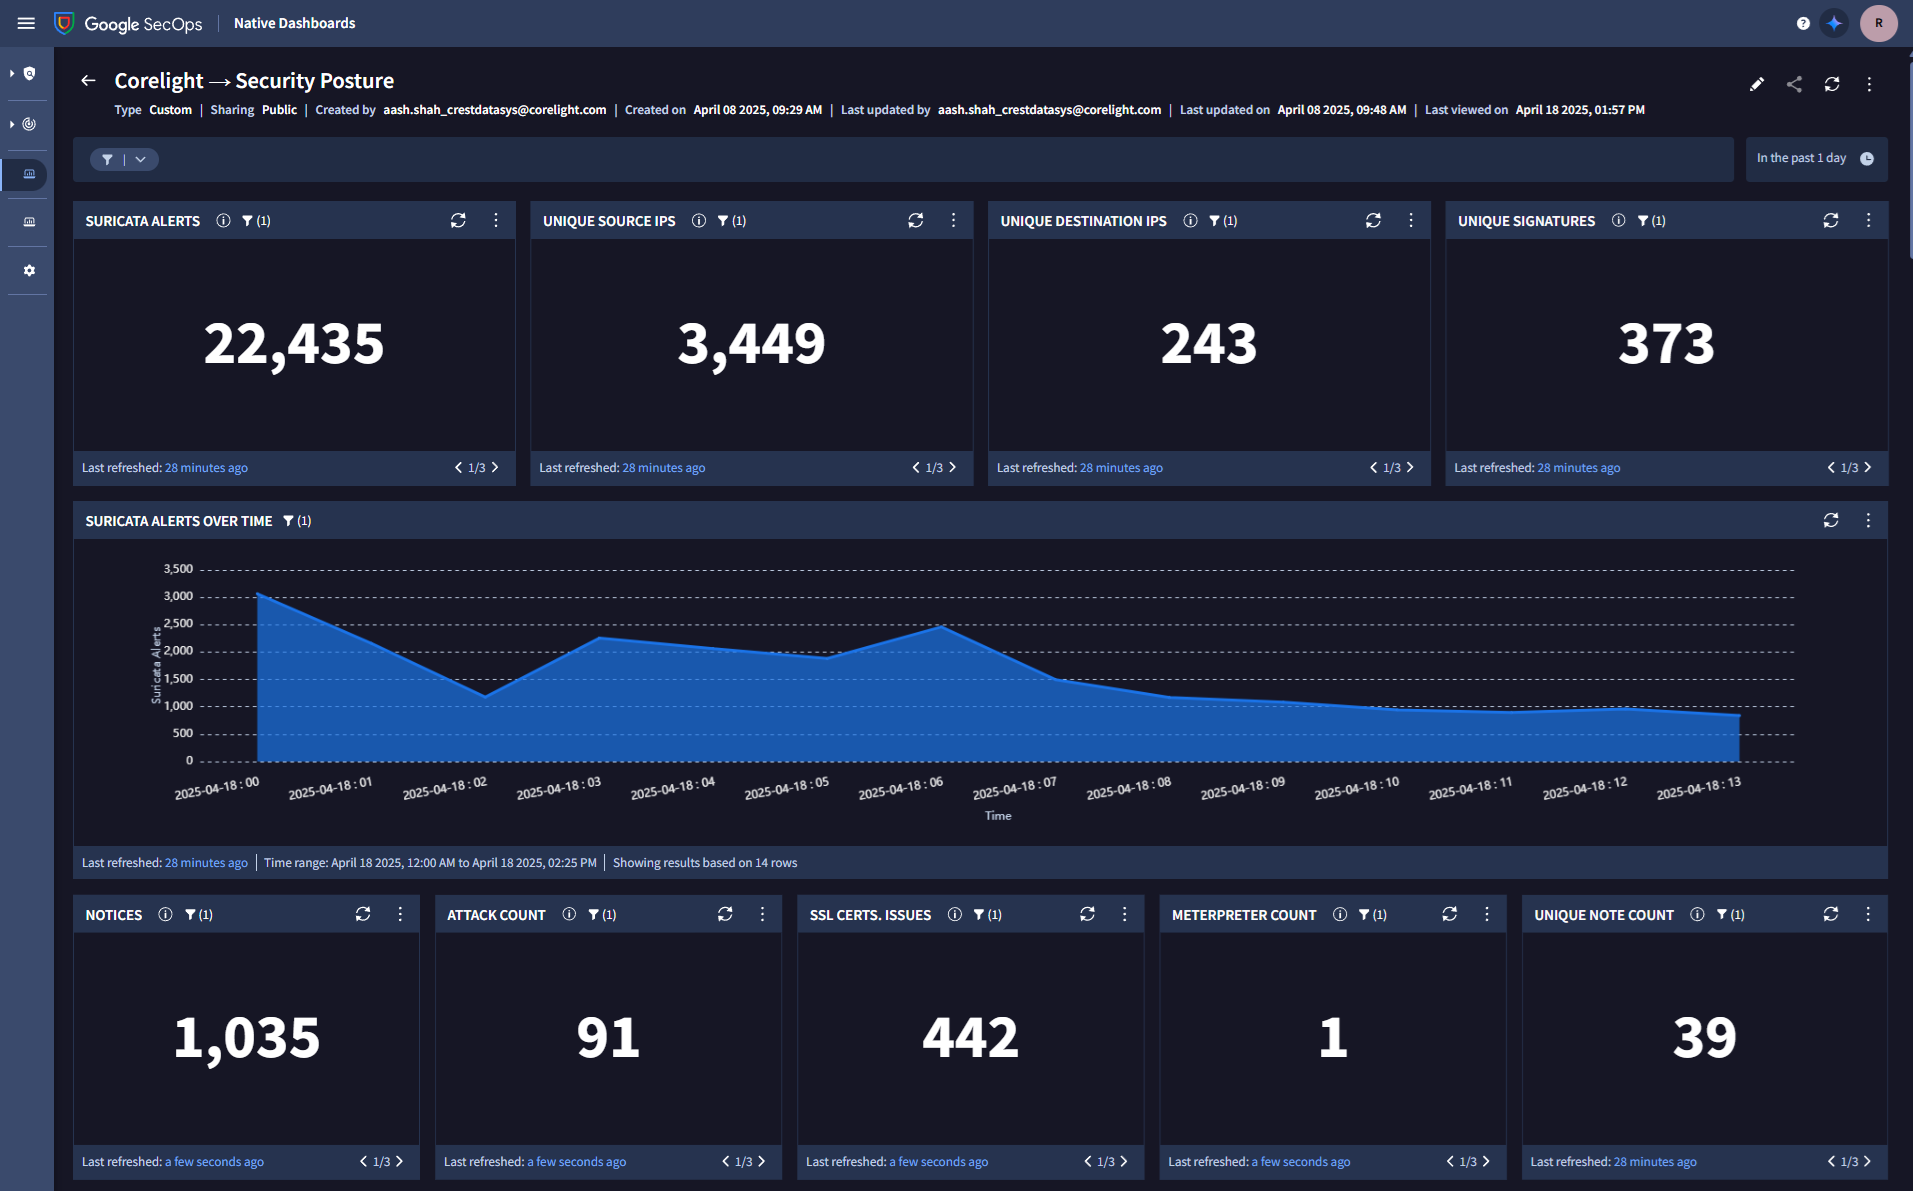Refresh the Meterpreter Count widget

click(1449, 914)
